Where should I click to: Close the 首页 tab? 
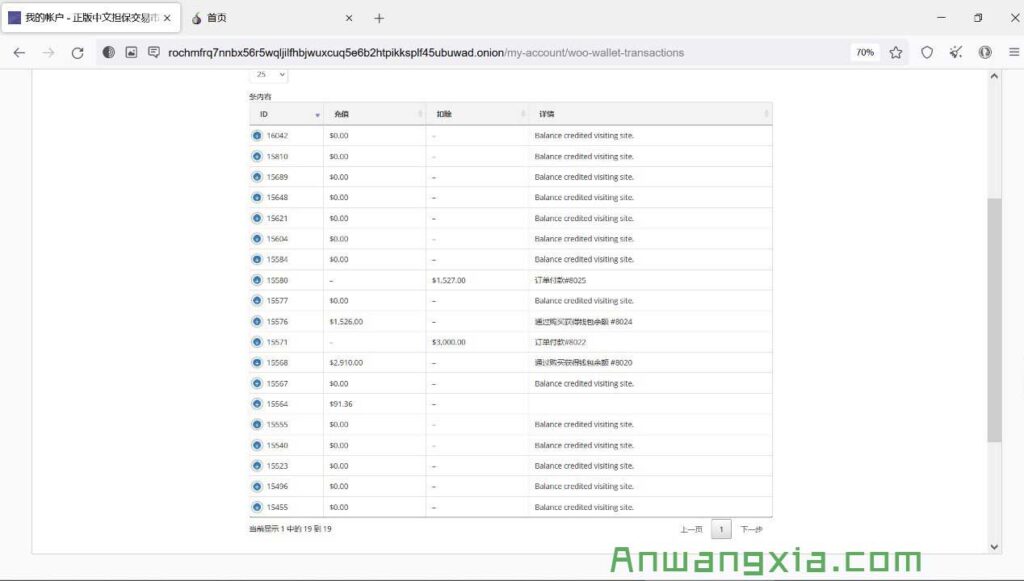349,18
